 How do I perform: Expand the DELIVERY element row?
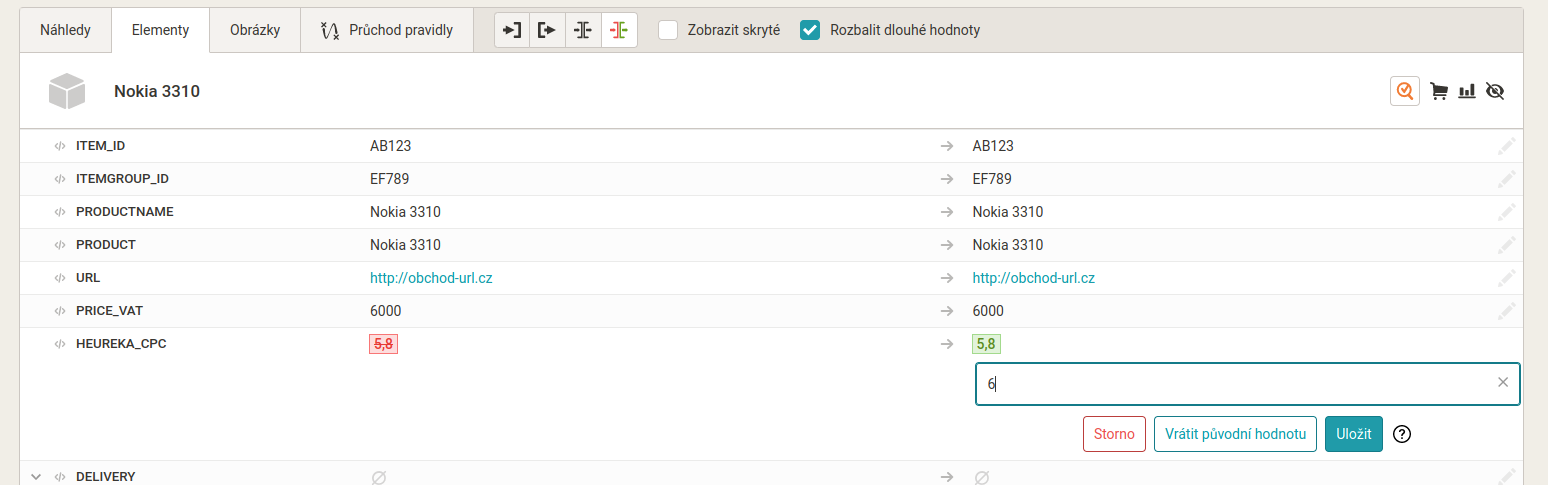(36, 477)
